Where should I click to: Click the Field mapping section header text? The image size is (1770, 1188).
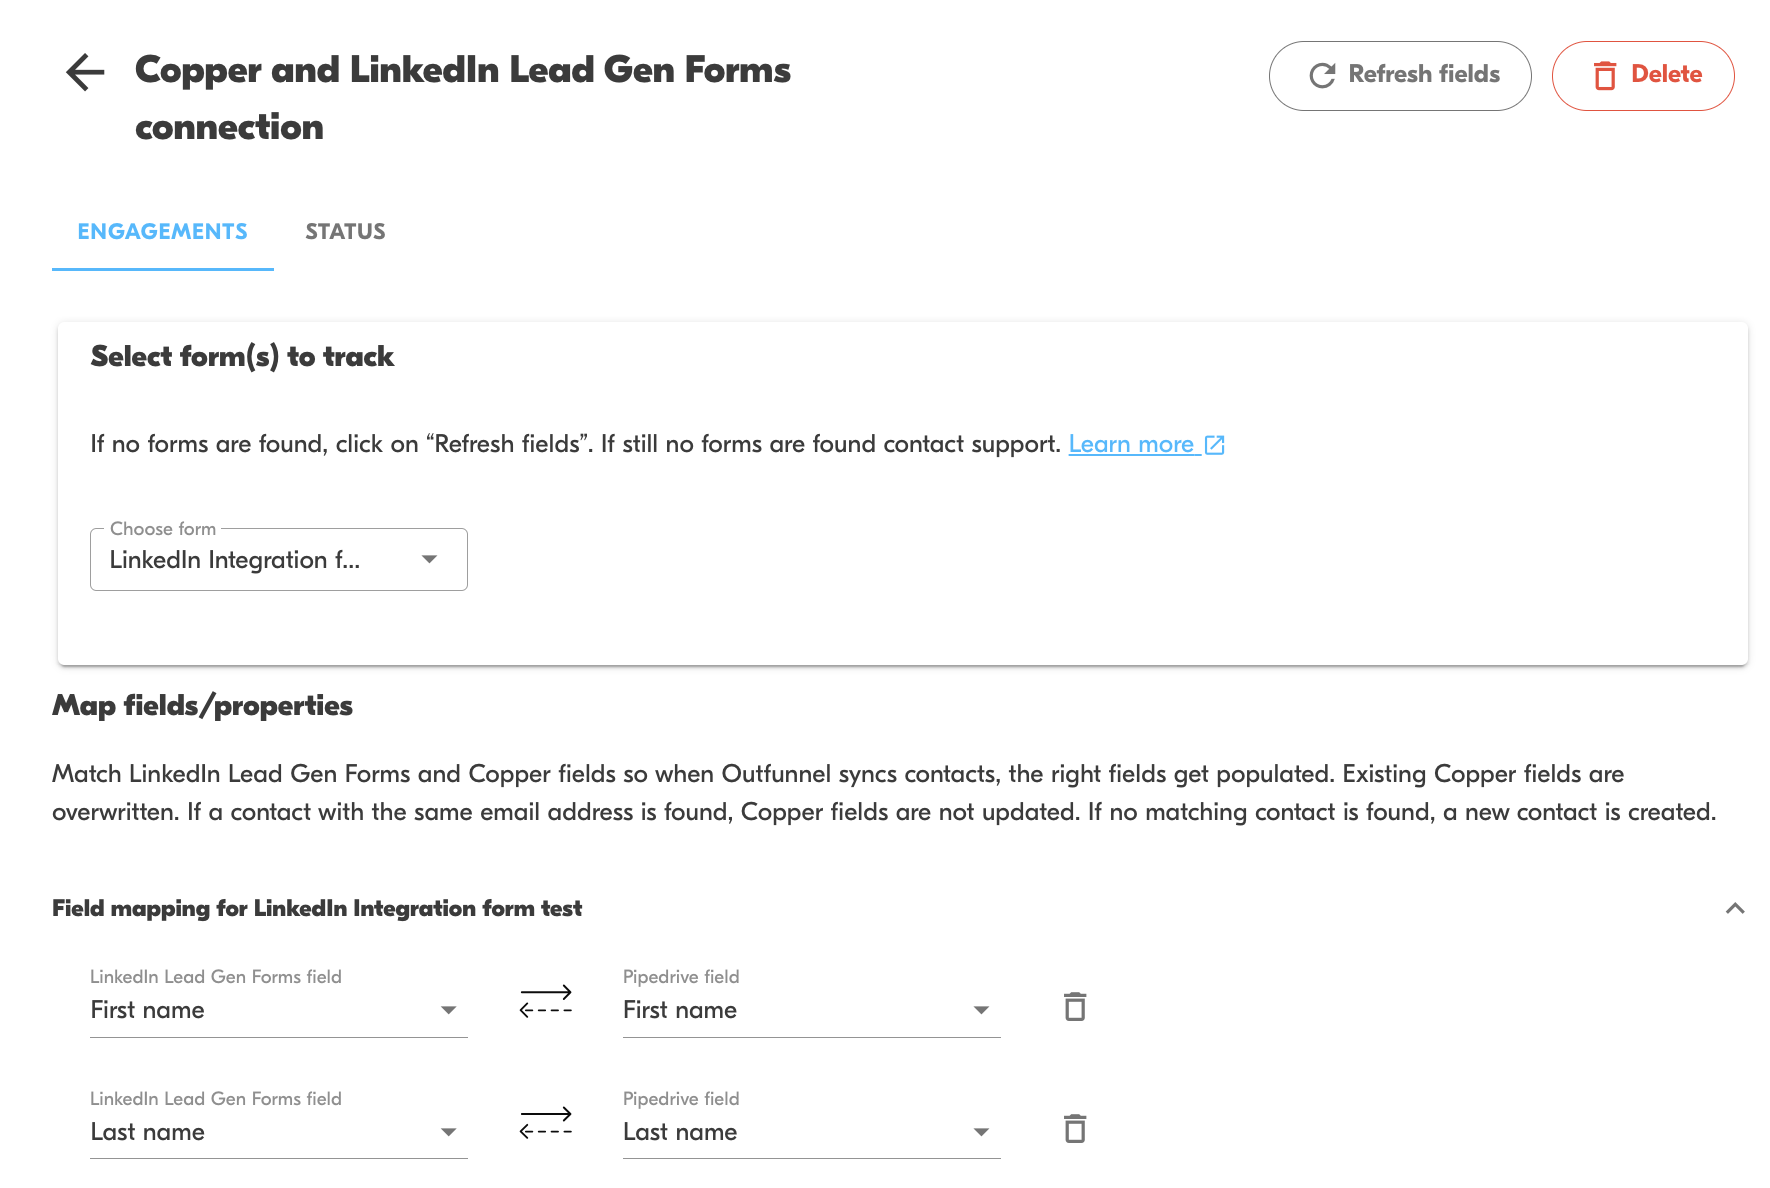pos(317,908)
